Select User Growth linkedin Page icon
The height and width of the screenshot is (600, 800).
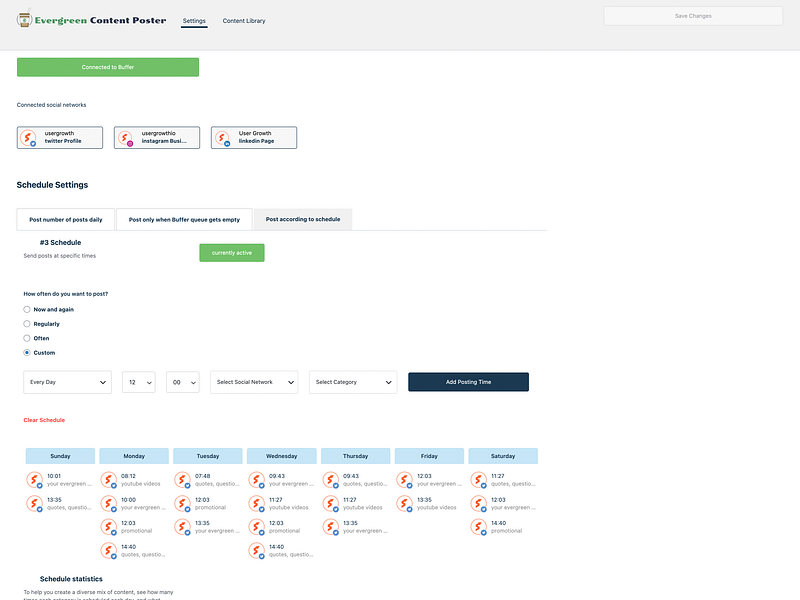(x=222, y=138)
